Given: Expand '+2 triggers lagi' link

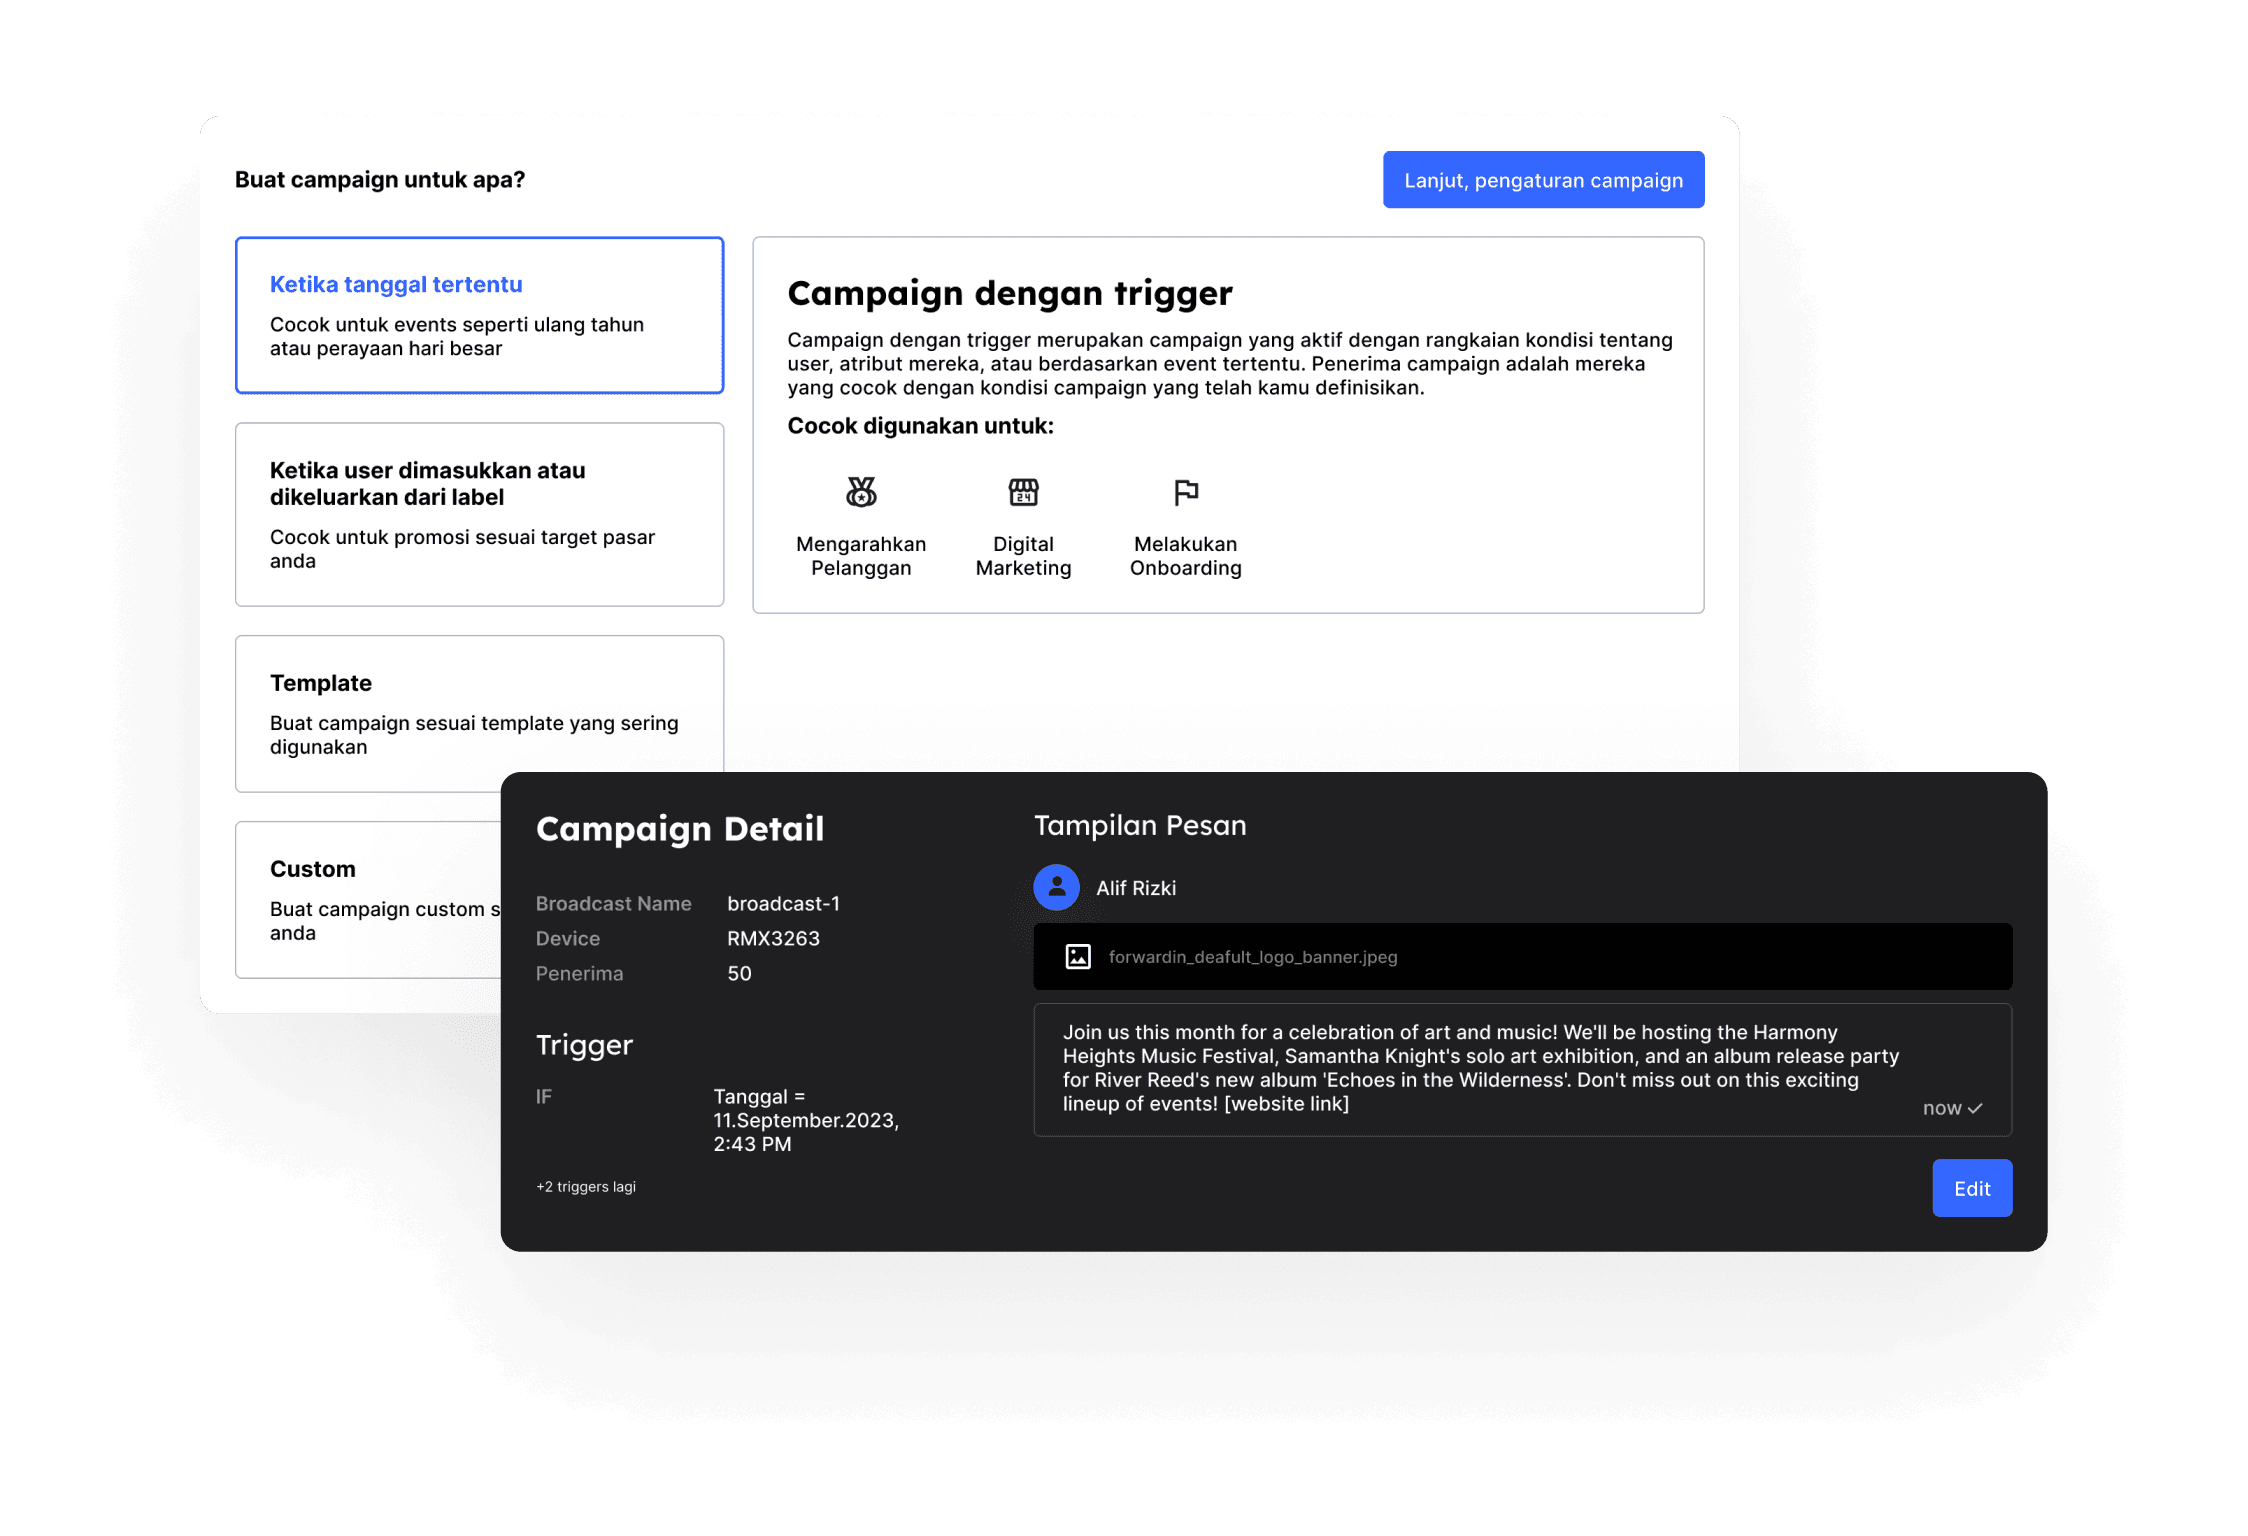Looking at the screenshot, I should click(586, 1187).
